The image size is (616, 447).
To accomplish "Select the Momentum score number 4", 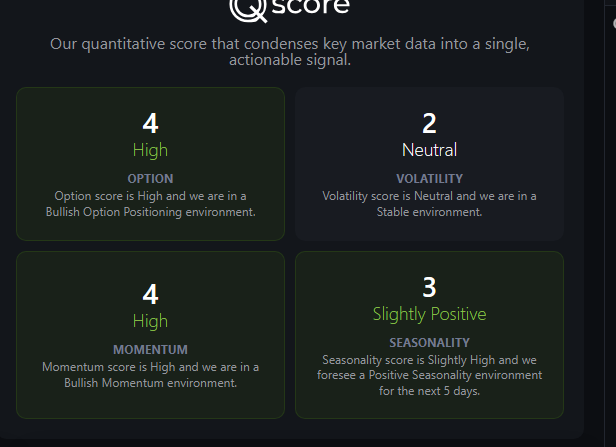I will pos(150,294).
